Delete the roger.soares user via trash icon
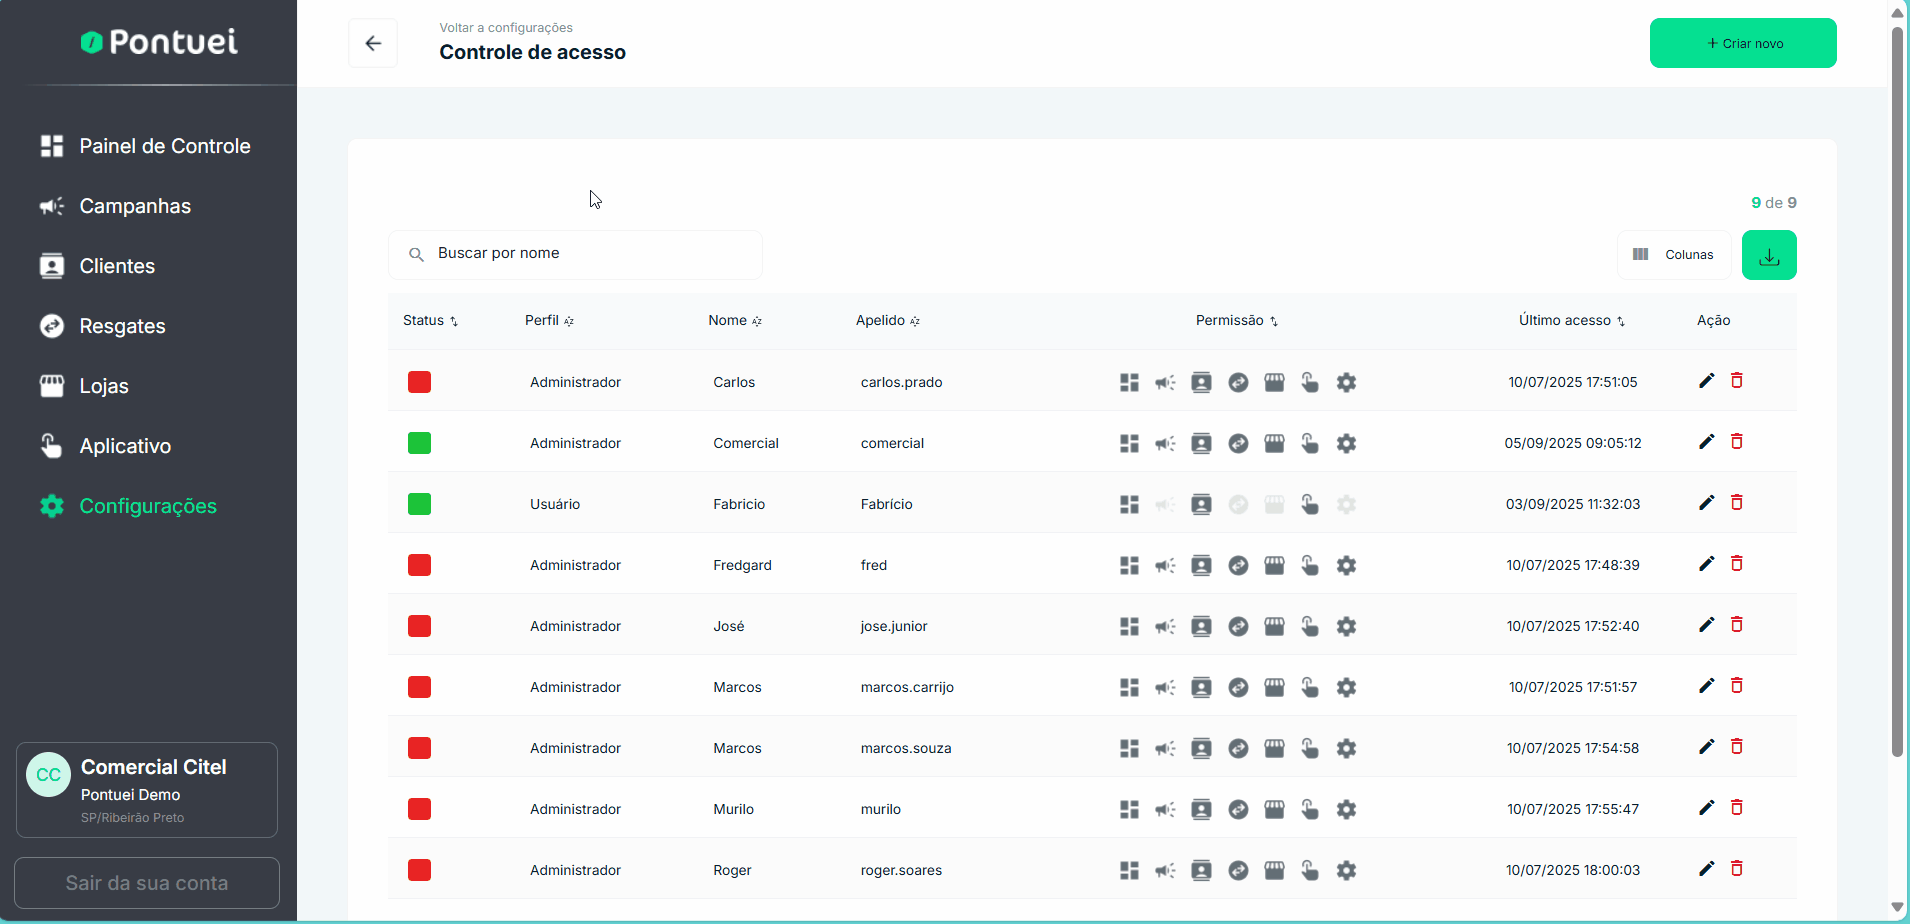Viewport: 1910px width, 924px height. point(1737,869)
